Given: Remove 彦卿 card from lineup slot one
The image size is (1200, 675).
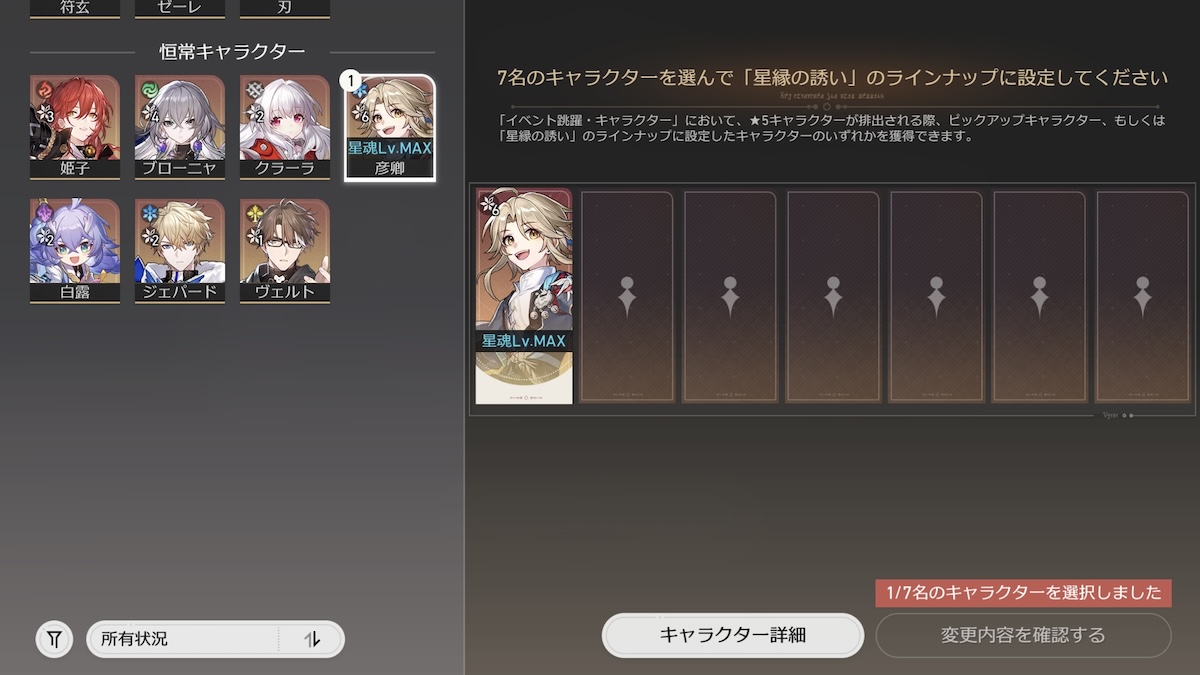Looking at the screenshot, I should pyautogui.click(x=524, y=297).
